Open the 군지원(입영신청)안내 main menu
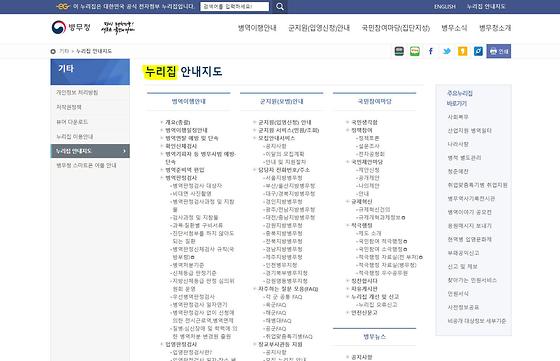560x361 pixels. click(x=319, y=28)
